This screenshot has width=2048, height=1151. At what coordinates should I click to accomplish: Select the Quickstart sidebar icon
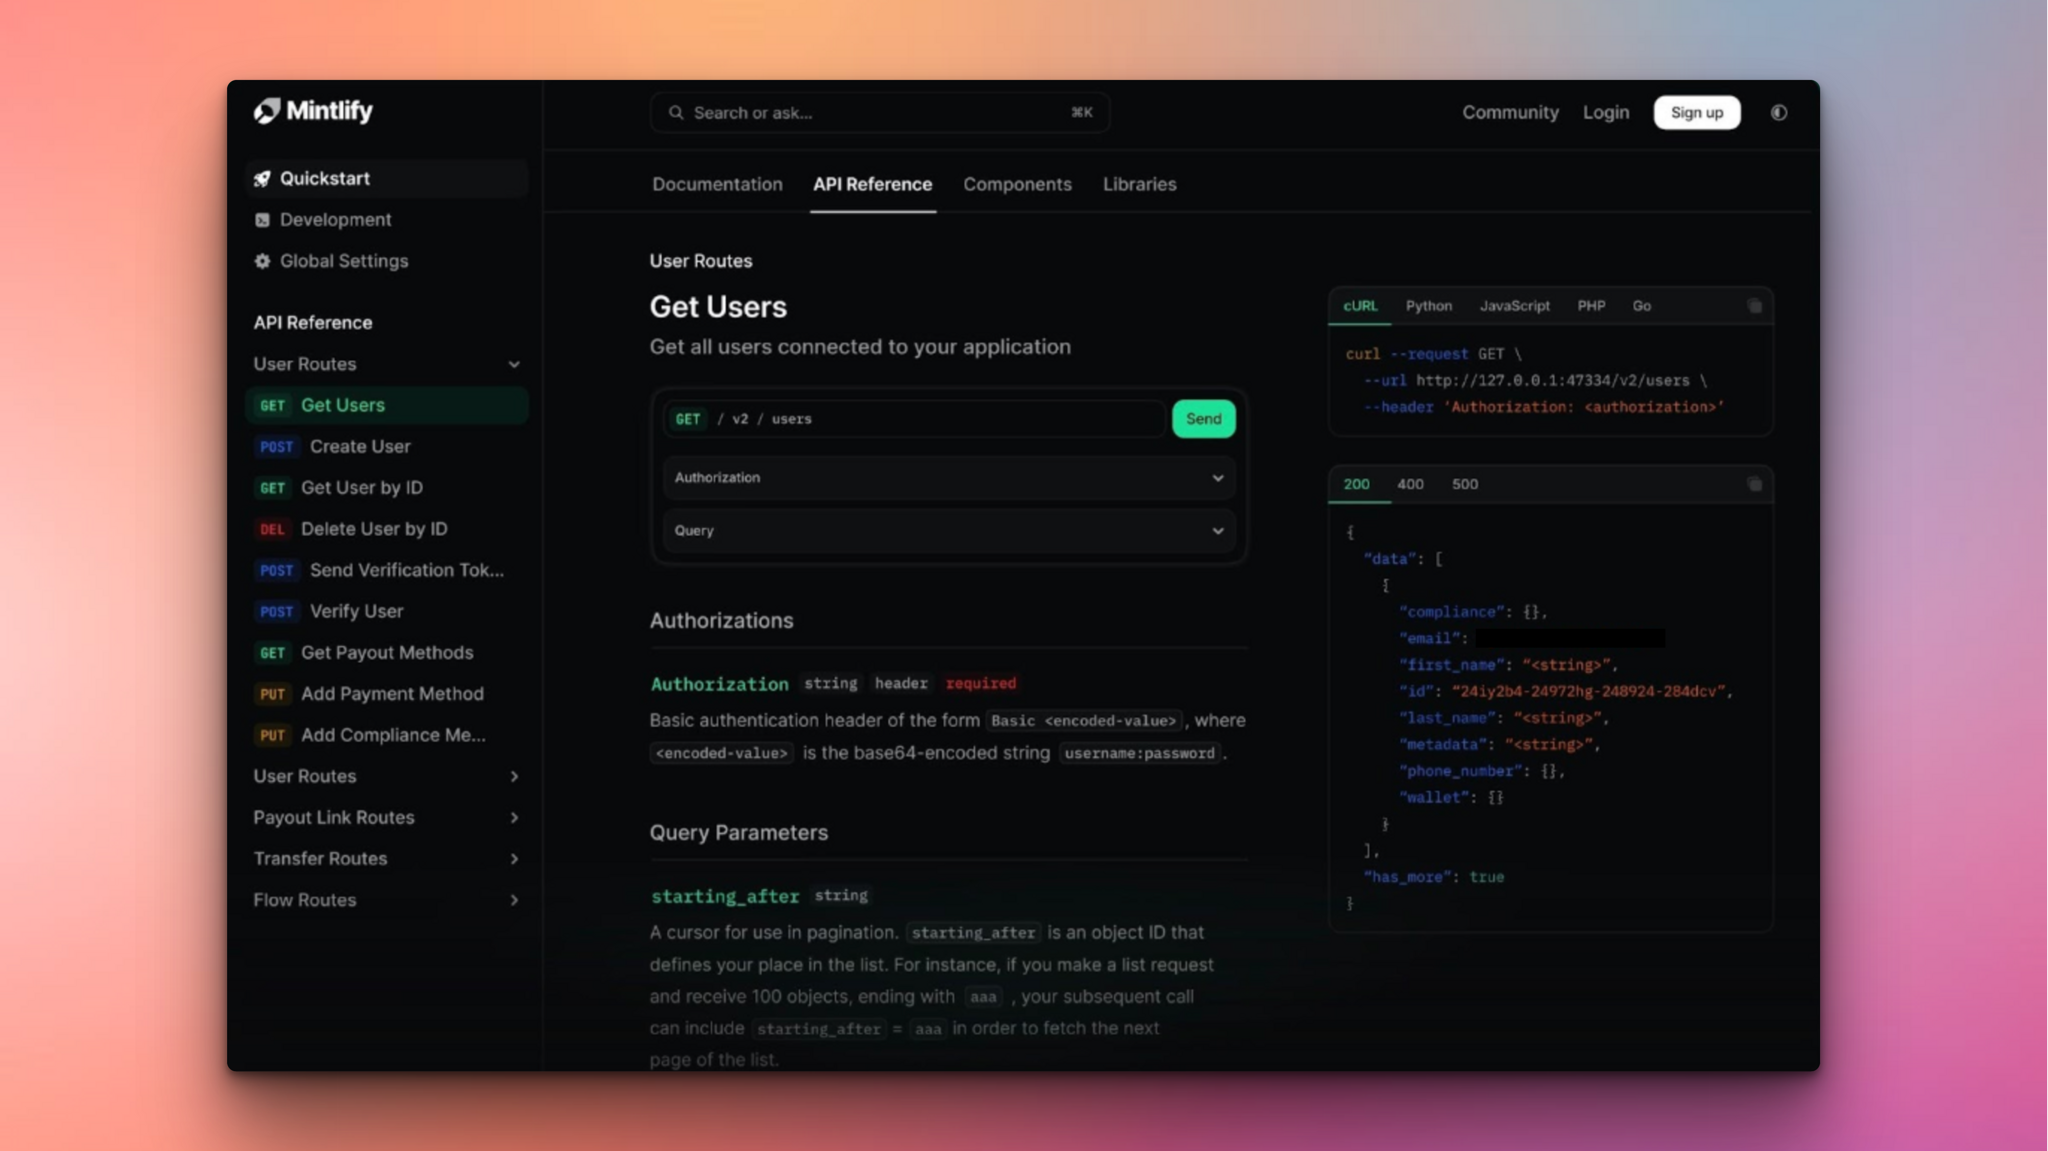(x=263, y=177)
